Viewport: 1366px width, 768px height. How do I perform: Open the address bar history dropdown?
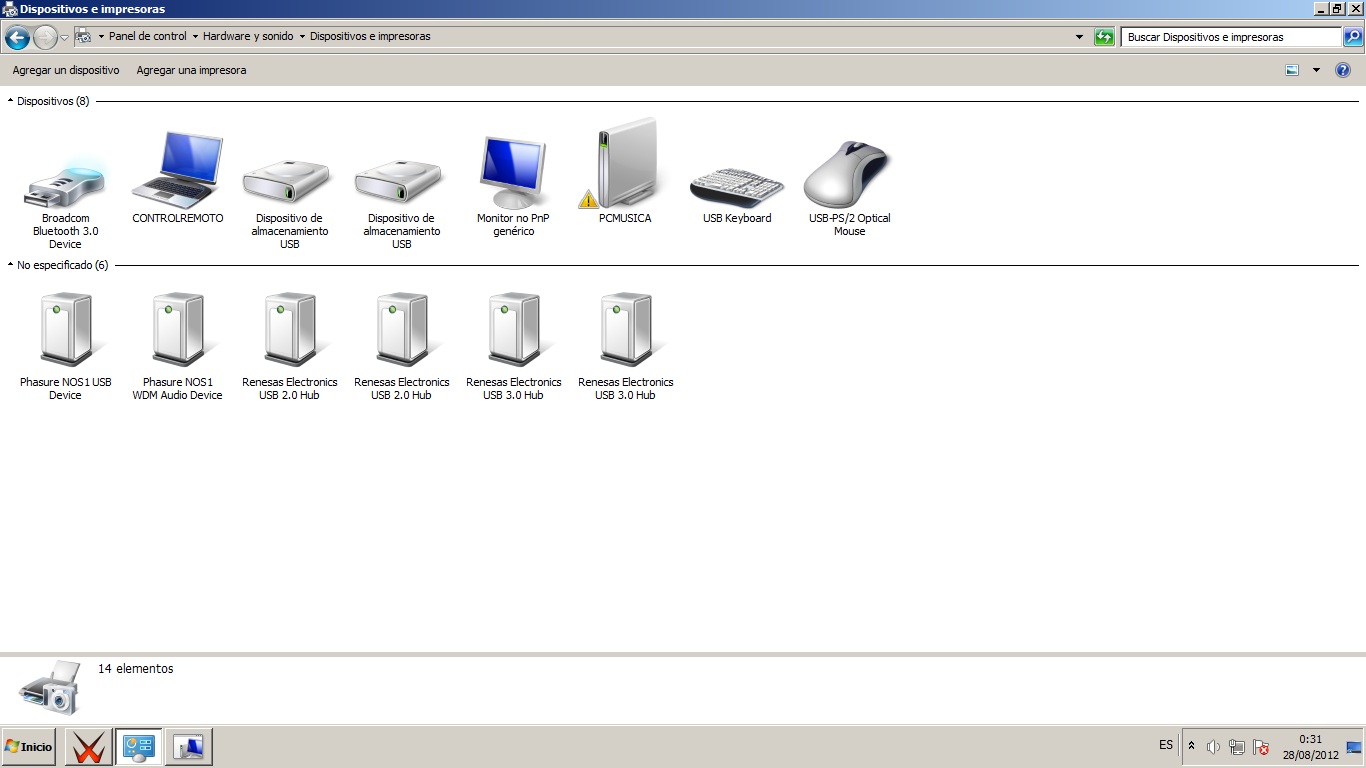pos(1079,37)
